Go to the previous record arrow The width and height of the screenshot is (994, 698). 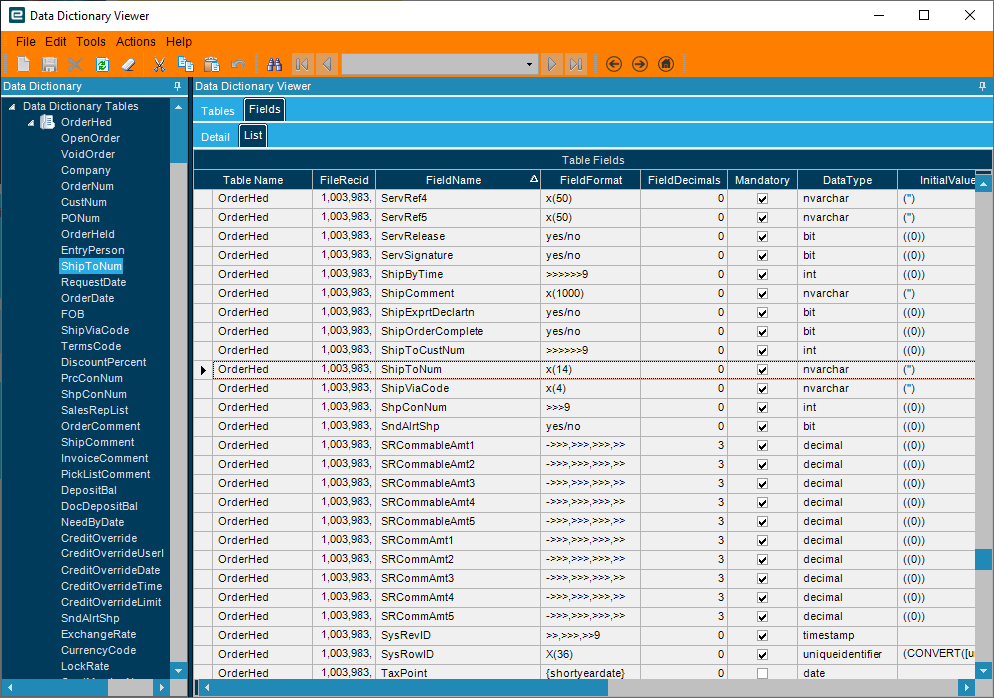pyautogui.click(x=327, y=64)
